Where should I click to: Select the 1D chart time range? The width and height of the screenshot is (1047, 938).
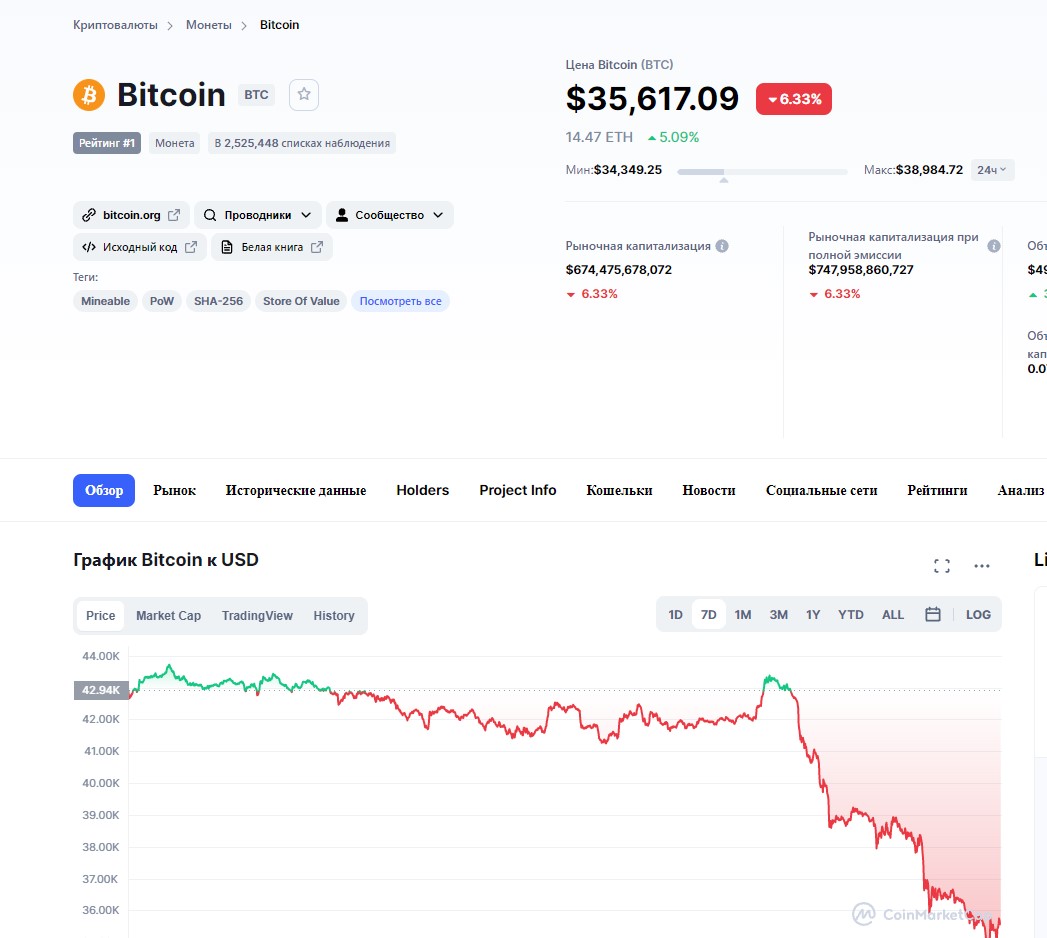(x=676, y=614)
